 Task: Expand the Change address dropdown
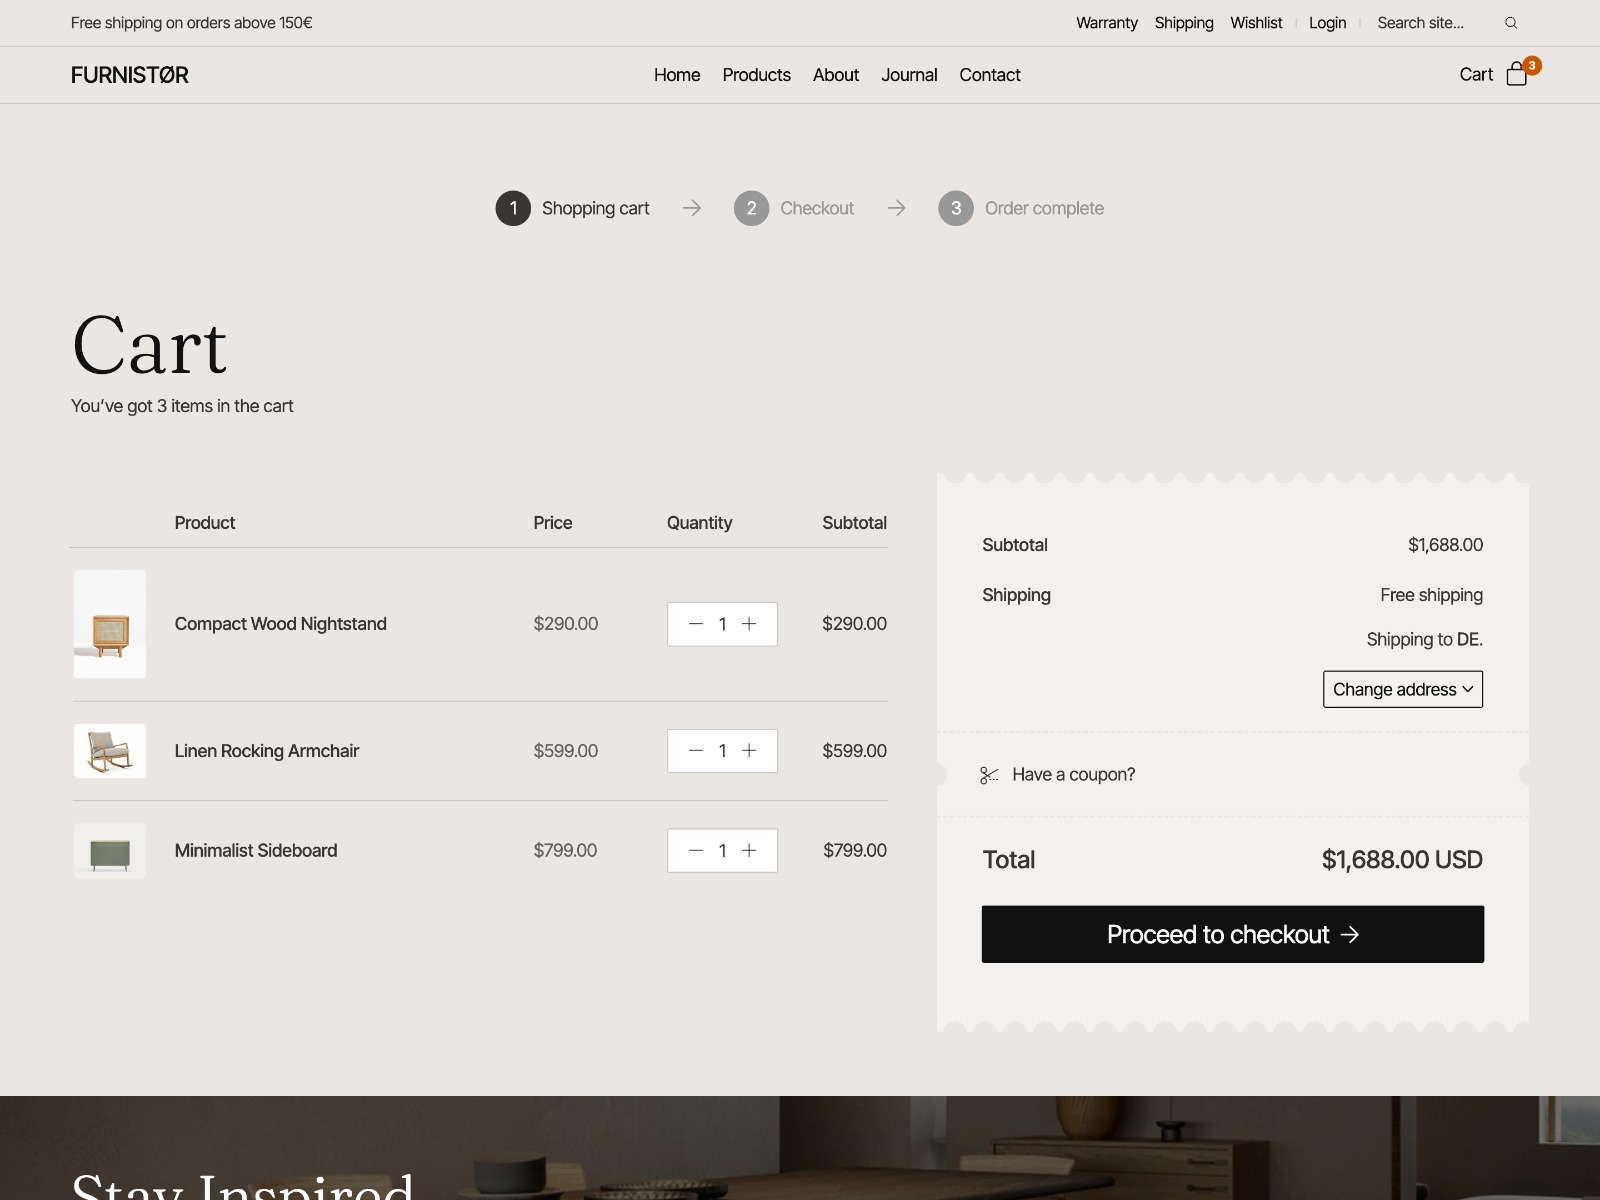point(1402,689)
